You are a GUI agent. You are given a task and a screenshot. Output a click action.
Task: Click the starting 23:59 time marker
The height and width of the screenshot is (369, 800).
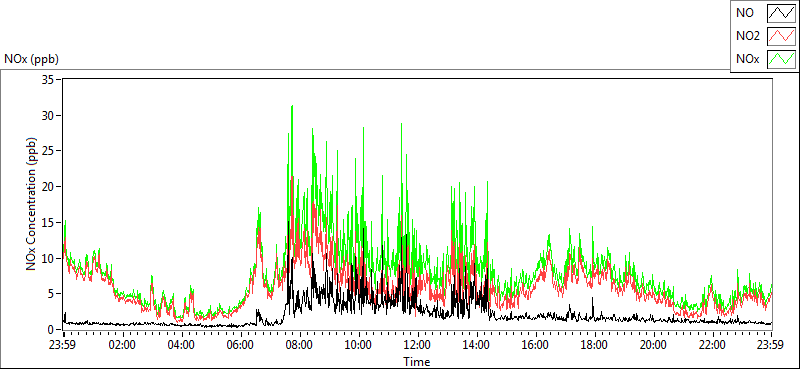click(x=63, y=344)
